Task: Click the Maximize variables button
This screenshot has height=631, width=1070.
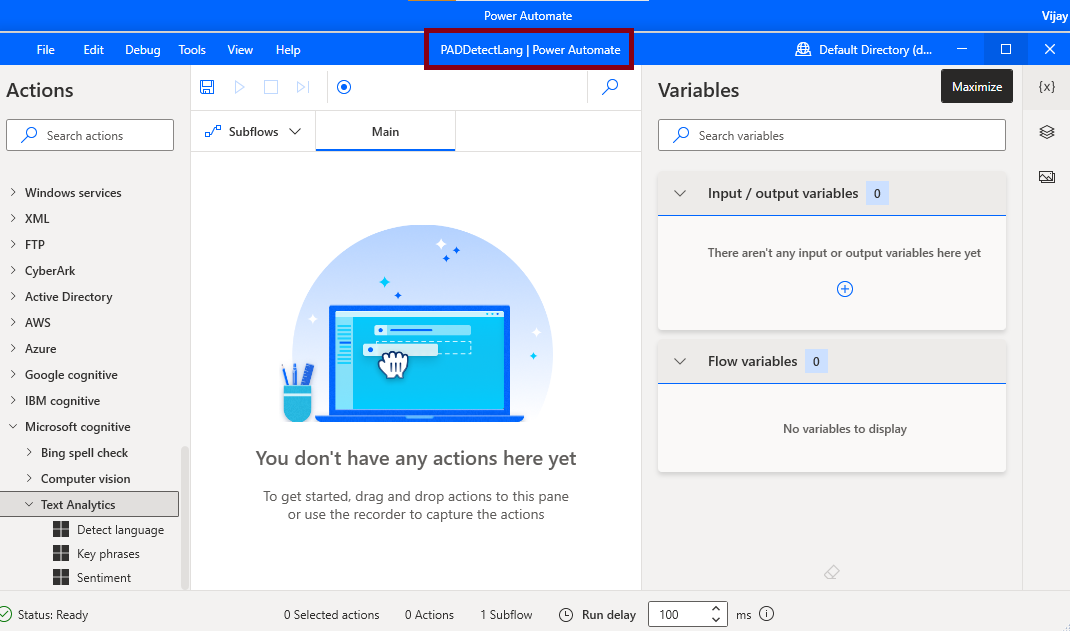Action: (x=976, y=86)
